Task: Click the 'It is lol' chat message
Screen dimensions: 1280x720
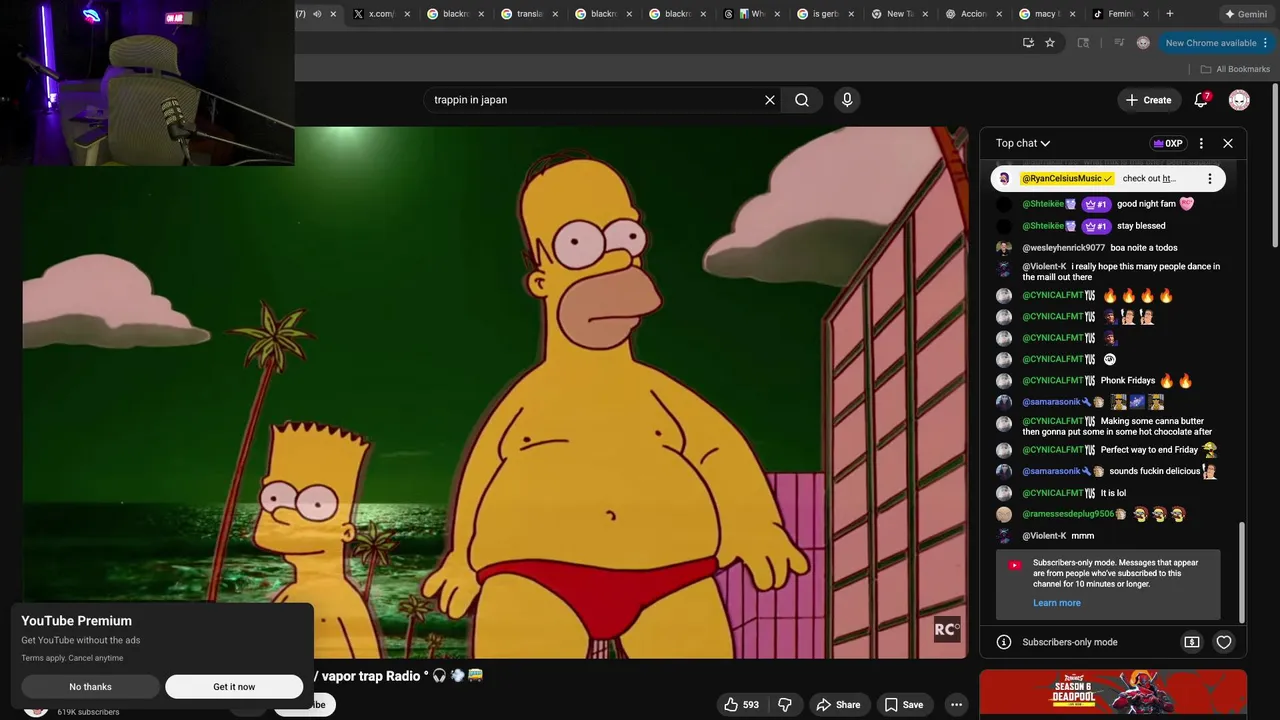Action: pyautogui.click(x=1113, y=493)
